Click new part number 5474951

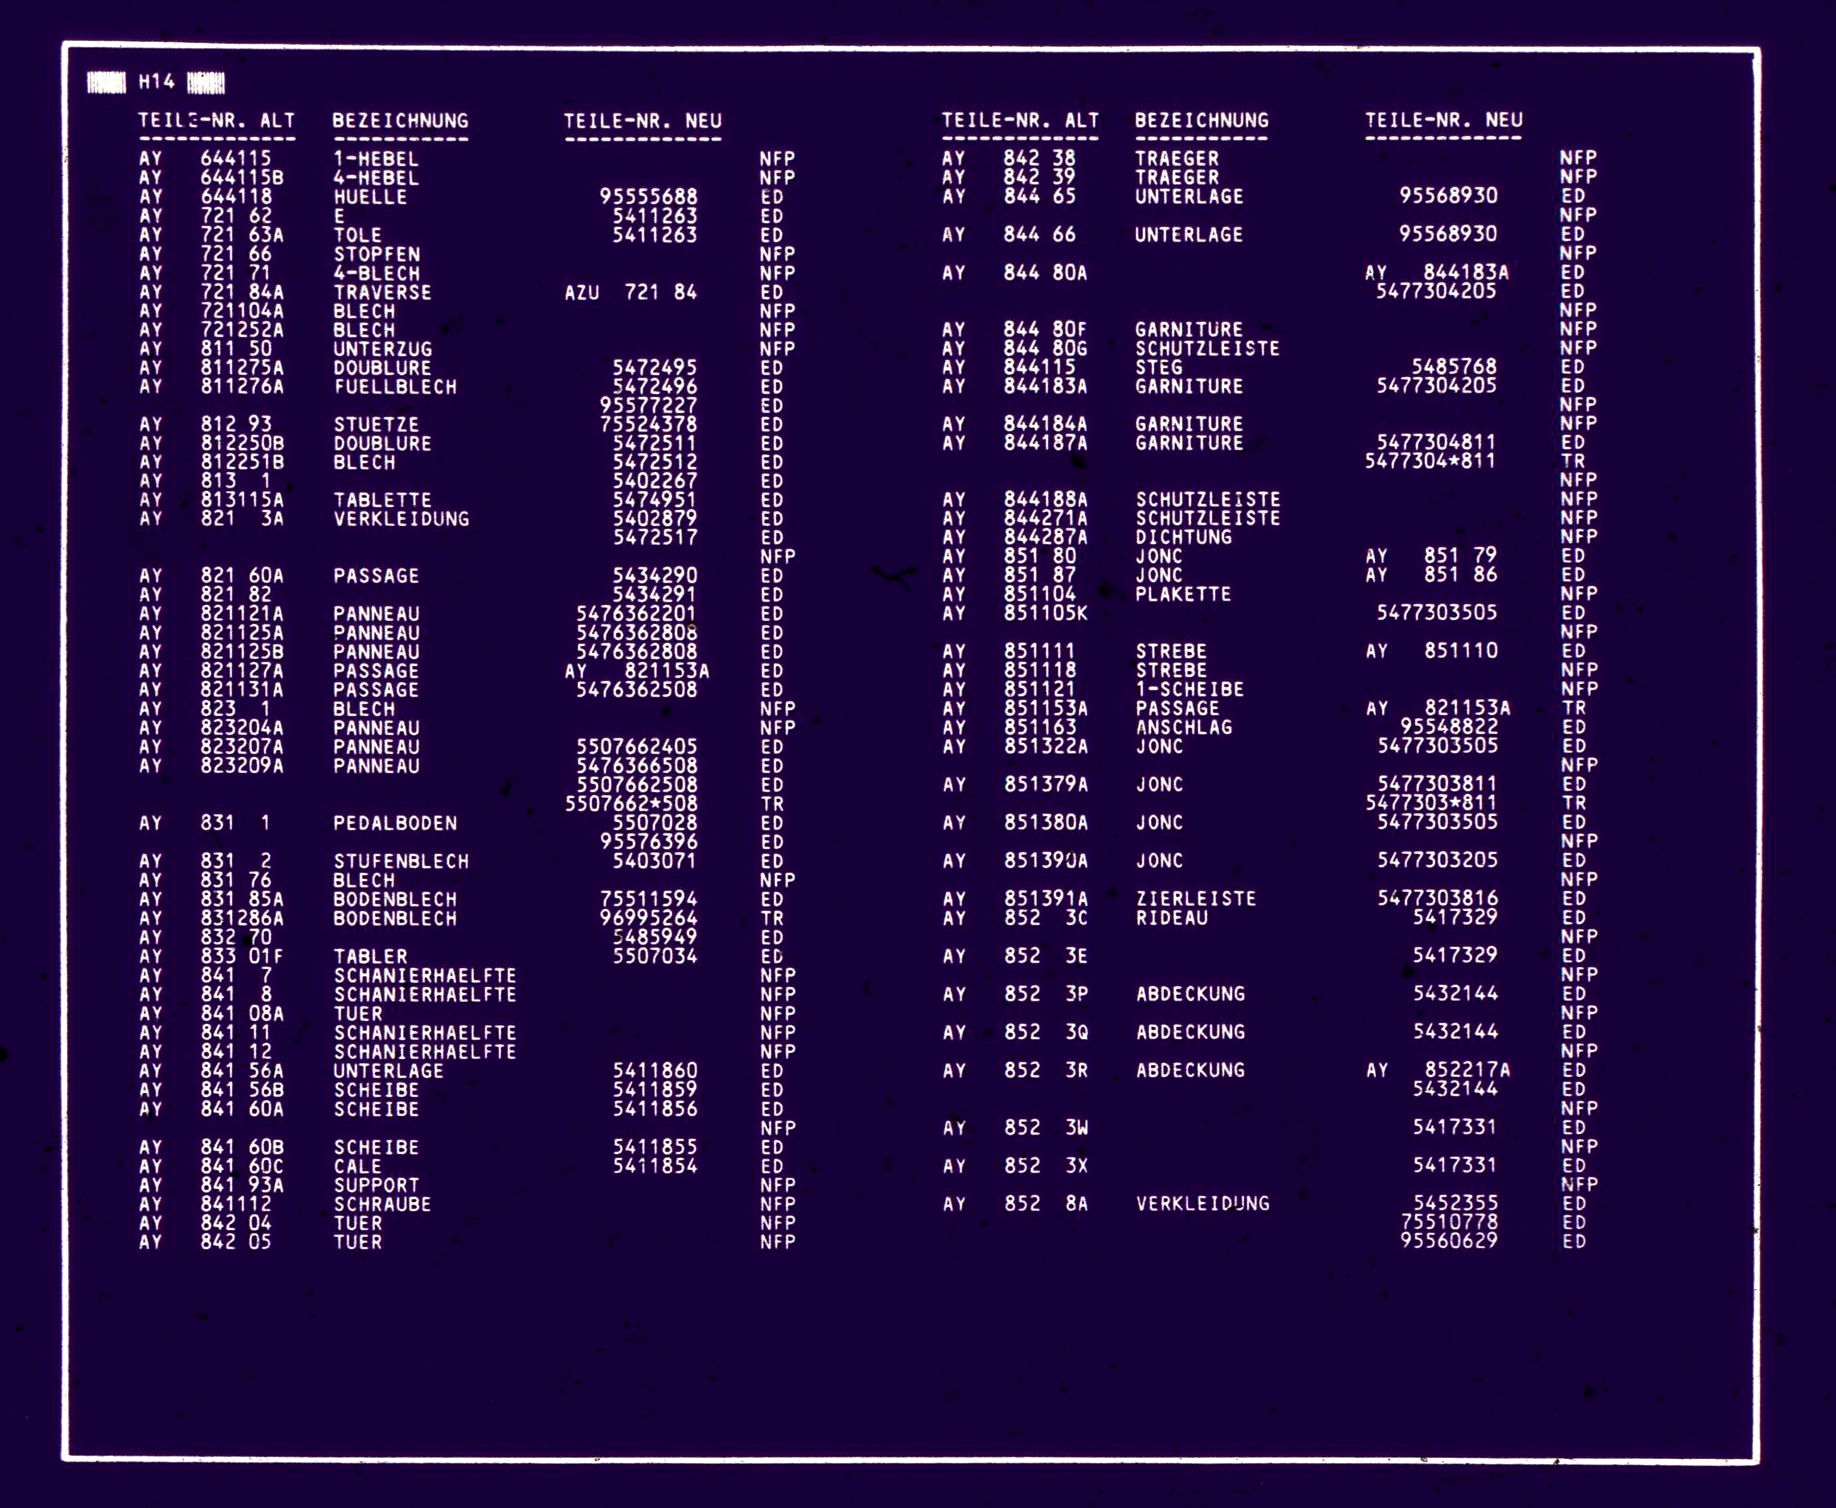click(655, 500)
